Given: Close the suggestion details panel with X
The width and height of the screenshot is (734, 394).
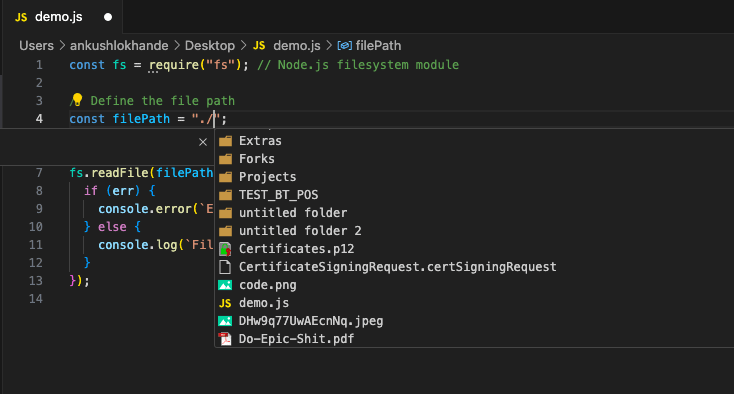Looking at the screenshot, I should [203, 142].
